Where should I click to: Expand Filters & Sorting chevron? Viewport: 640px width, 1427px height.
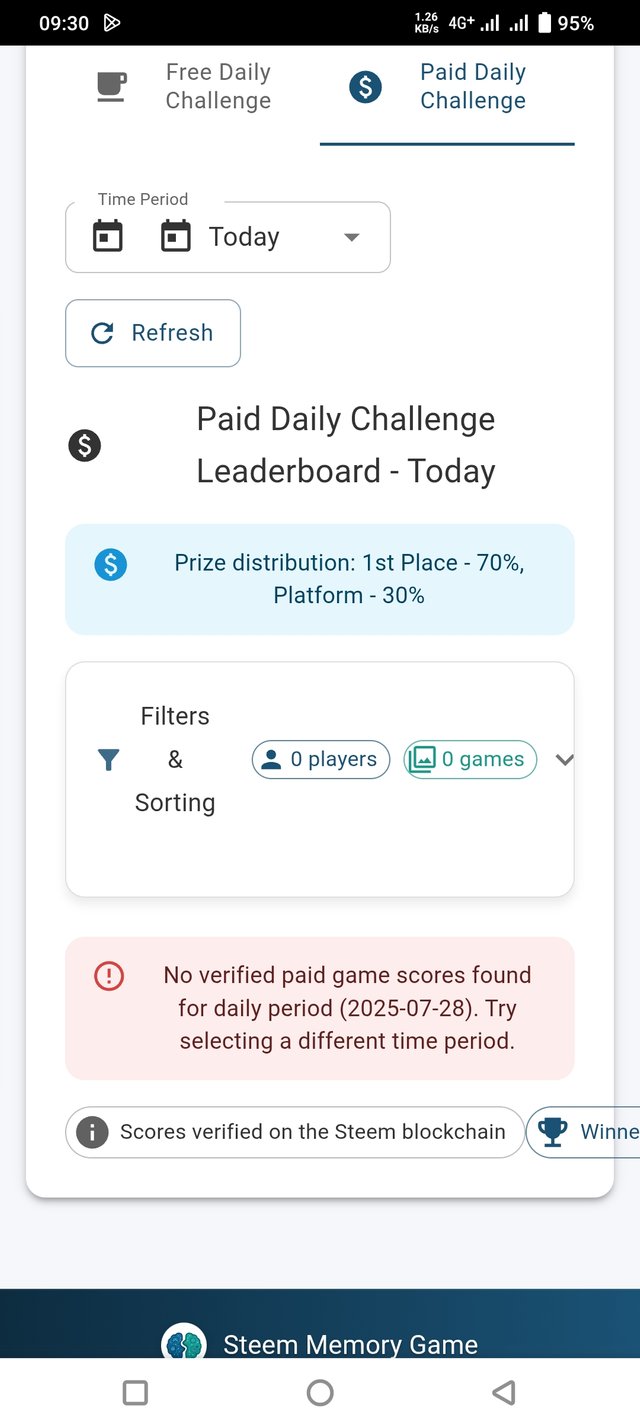564,760
